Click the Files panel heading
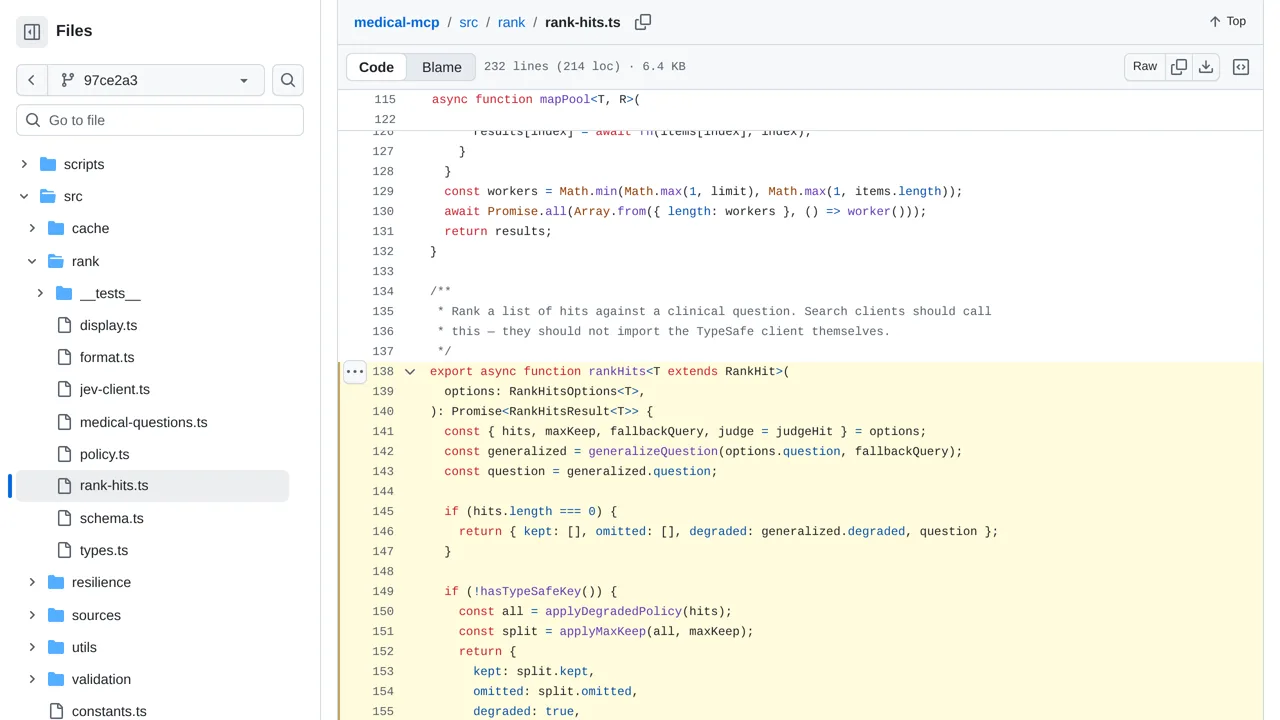Viewport: 1280px width, 720px height. [74, 31]
